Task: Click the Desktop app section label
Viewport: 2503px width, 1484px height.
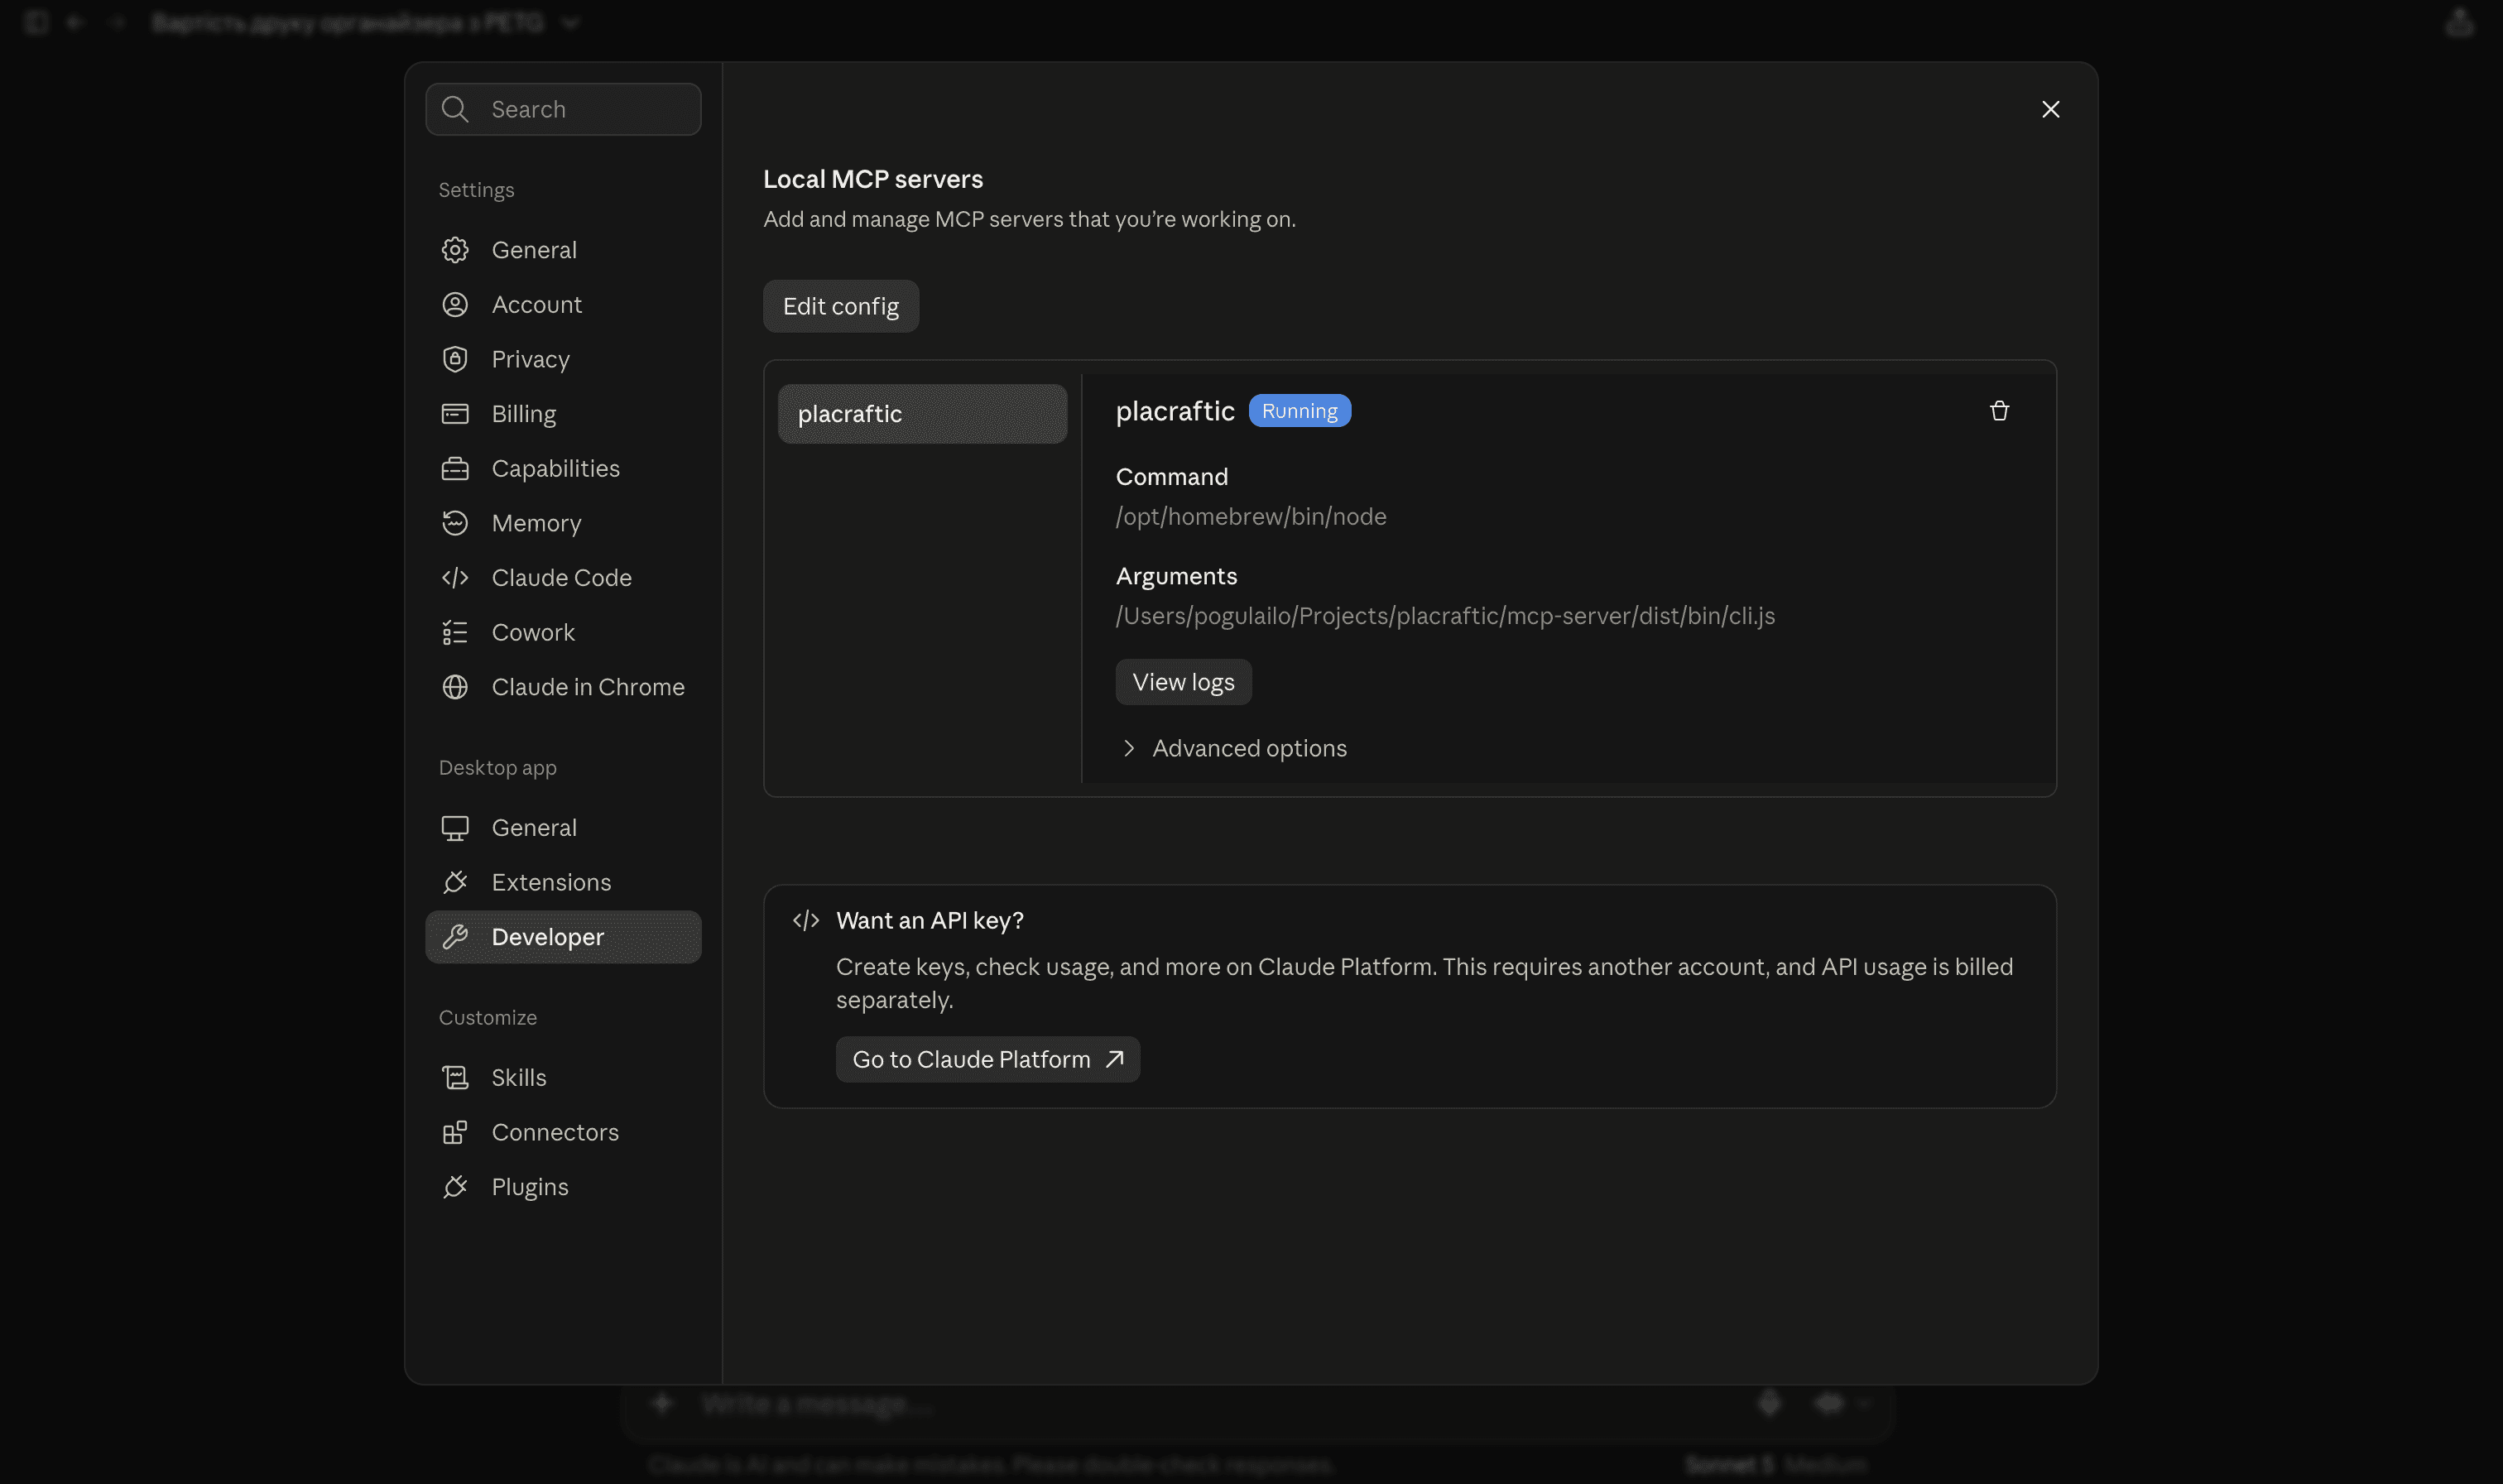Action: point(498,768)
